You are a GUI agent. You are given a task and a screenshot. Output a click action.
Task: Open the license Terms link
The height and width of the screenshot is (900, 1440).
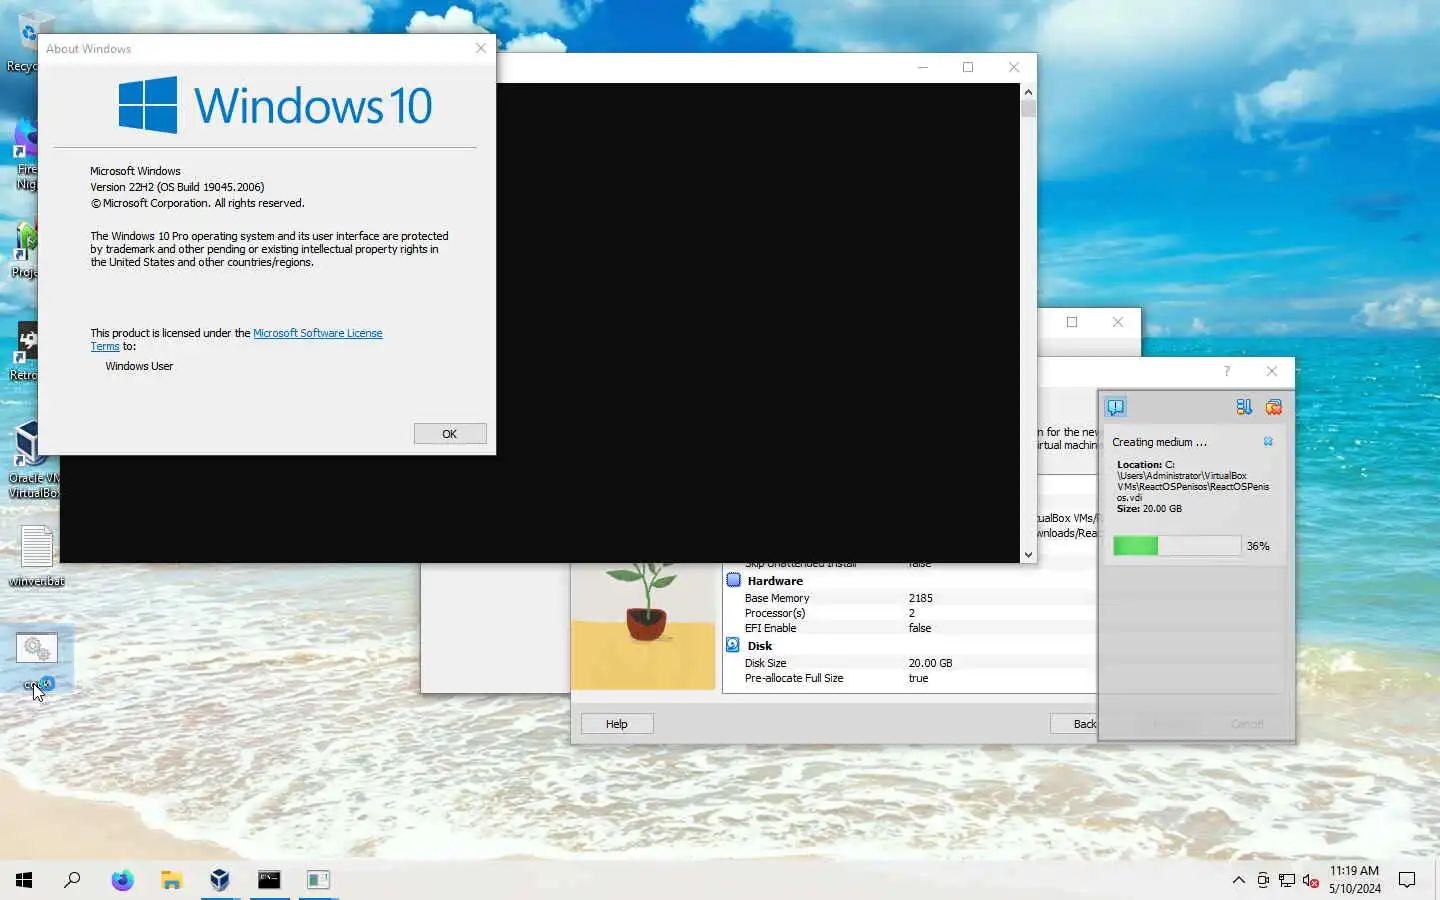(105, 346)
